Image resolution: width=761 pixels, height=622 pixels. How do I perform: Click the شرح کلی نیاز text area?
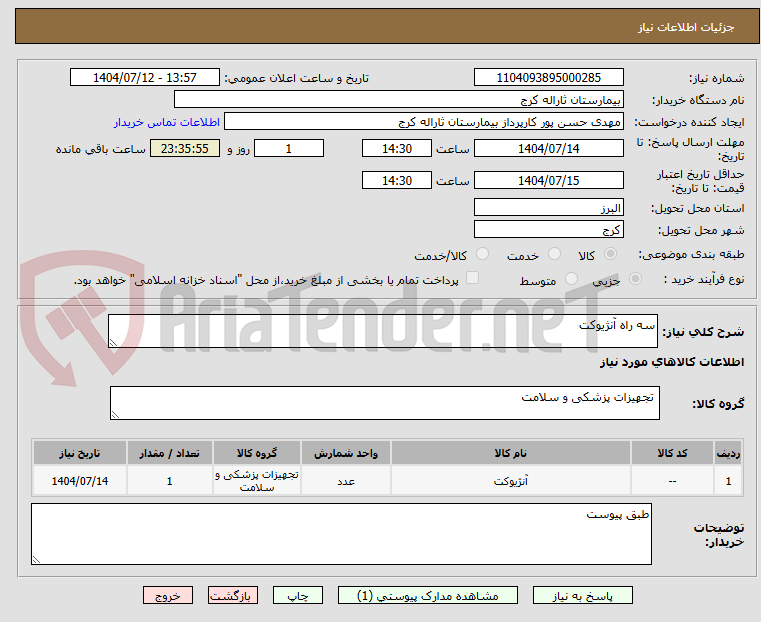tap(382, 331)
